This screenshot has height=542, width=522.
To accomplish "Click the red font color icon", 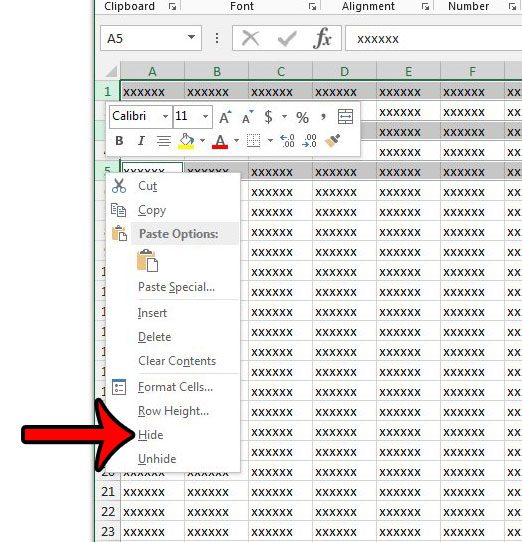I will tap(220, 141).
